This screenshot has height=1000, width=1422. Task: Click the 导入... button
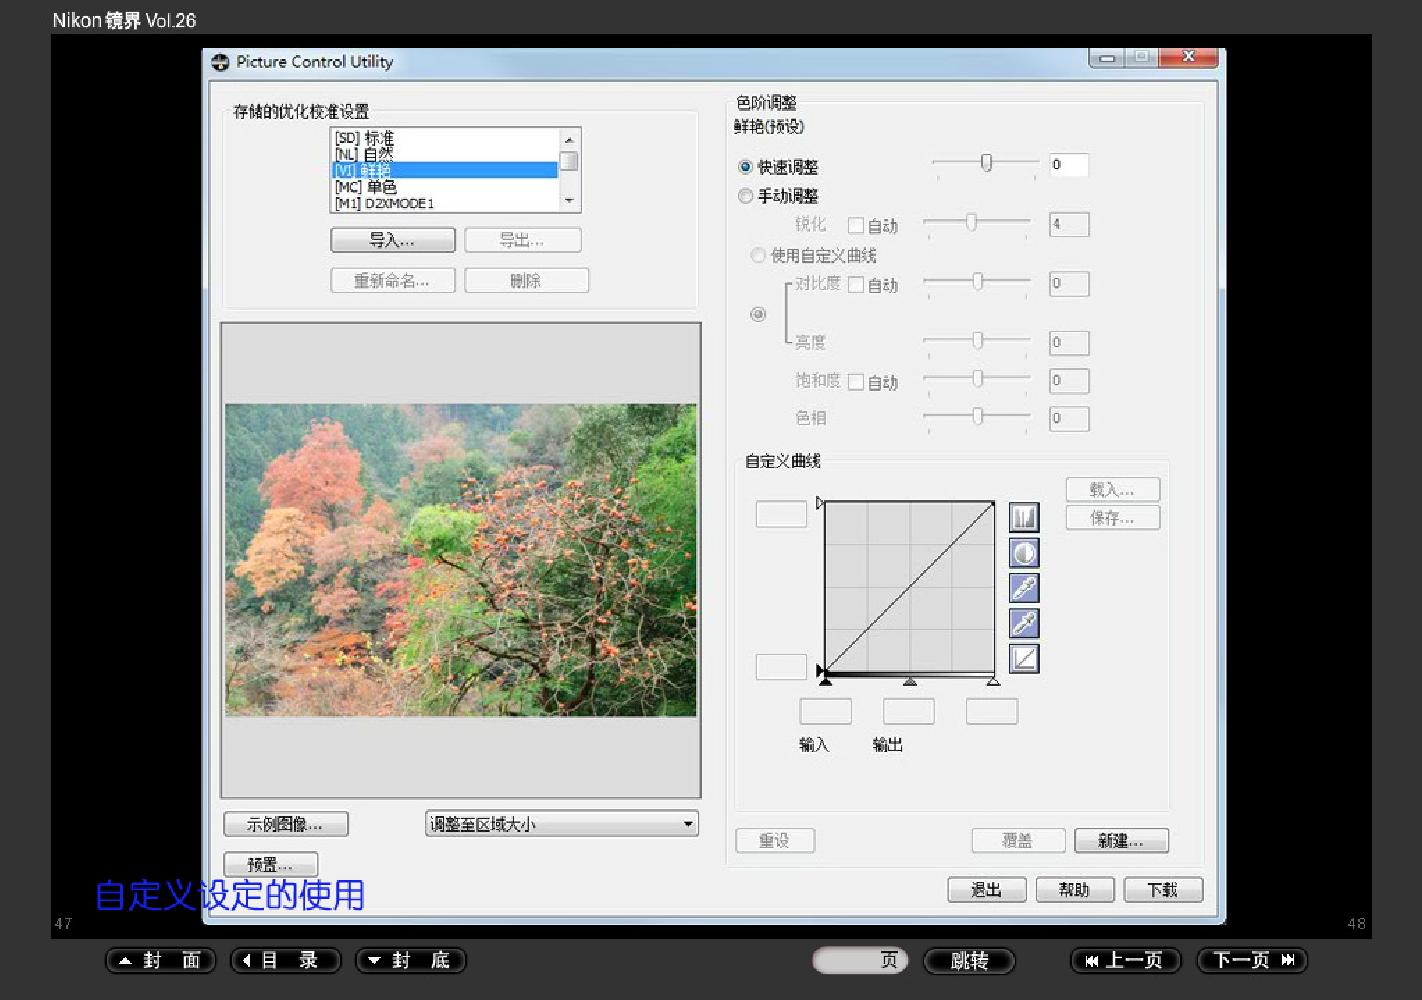click(x=392, y=240)
